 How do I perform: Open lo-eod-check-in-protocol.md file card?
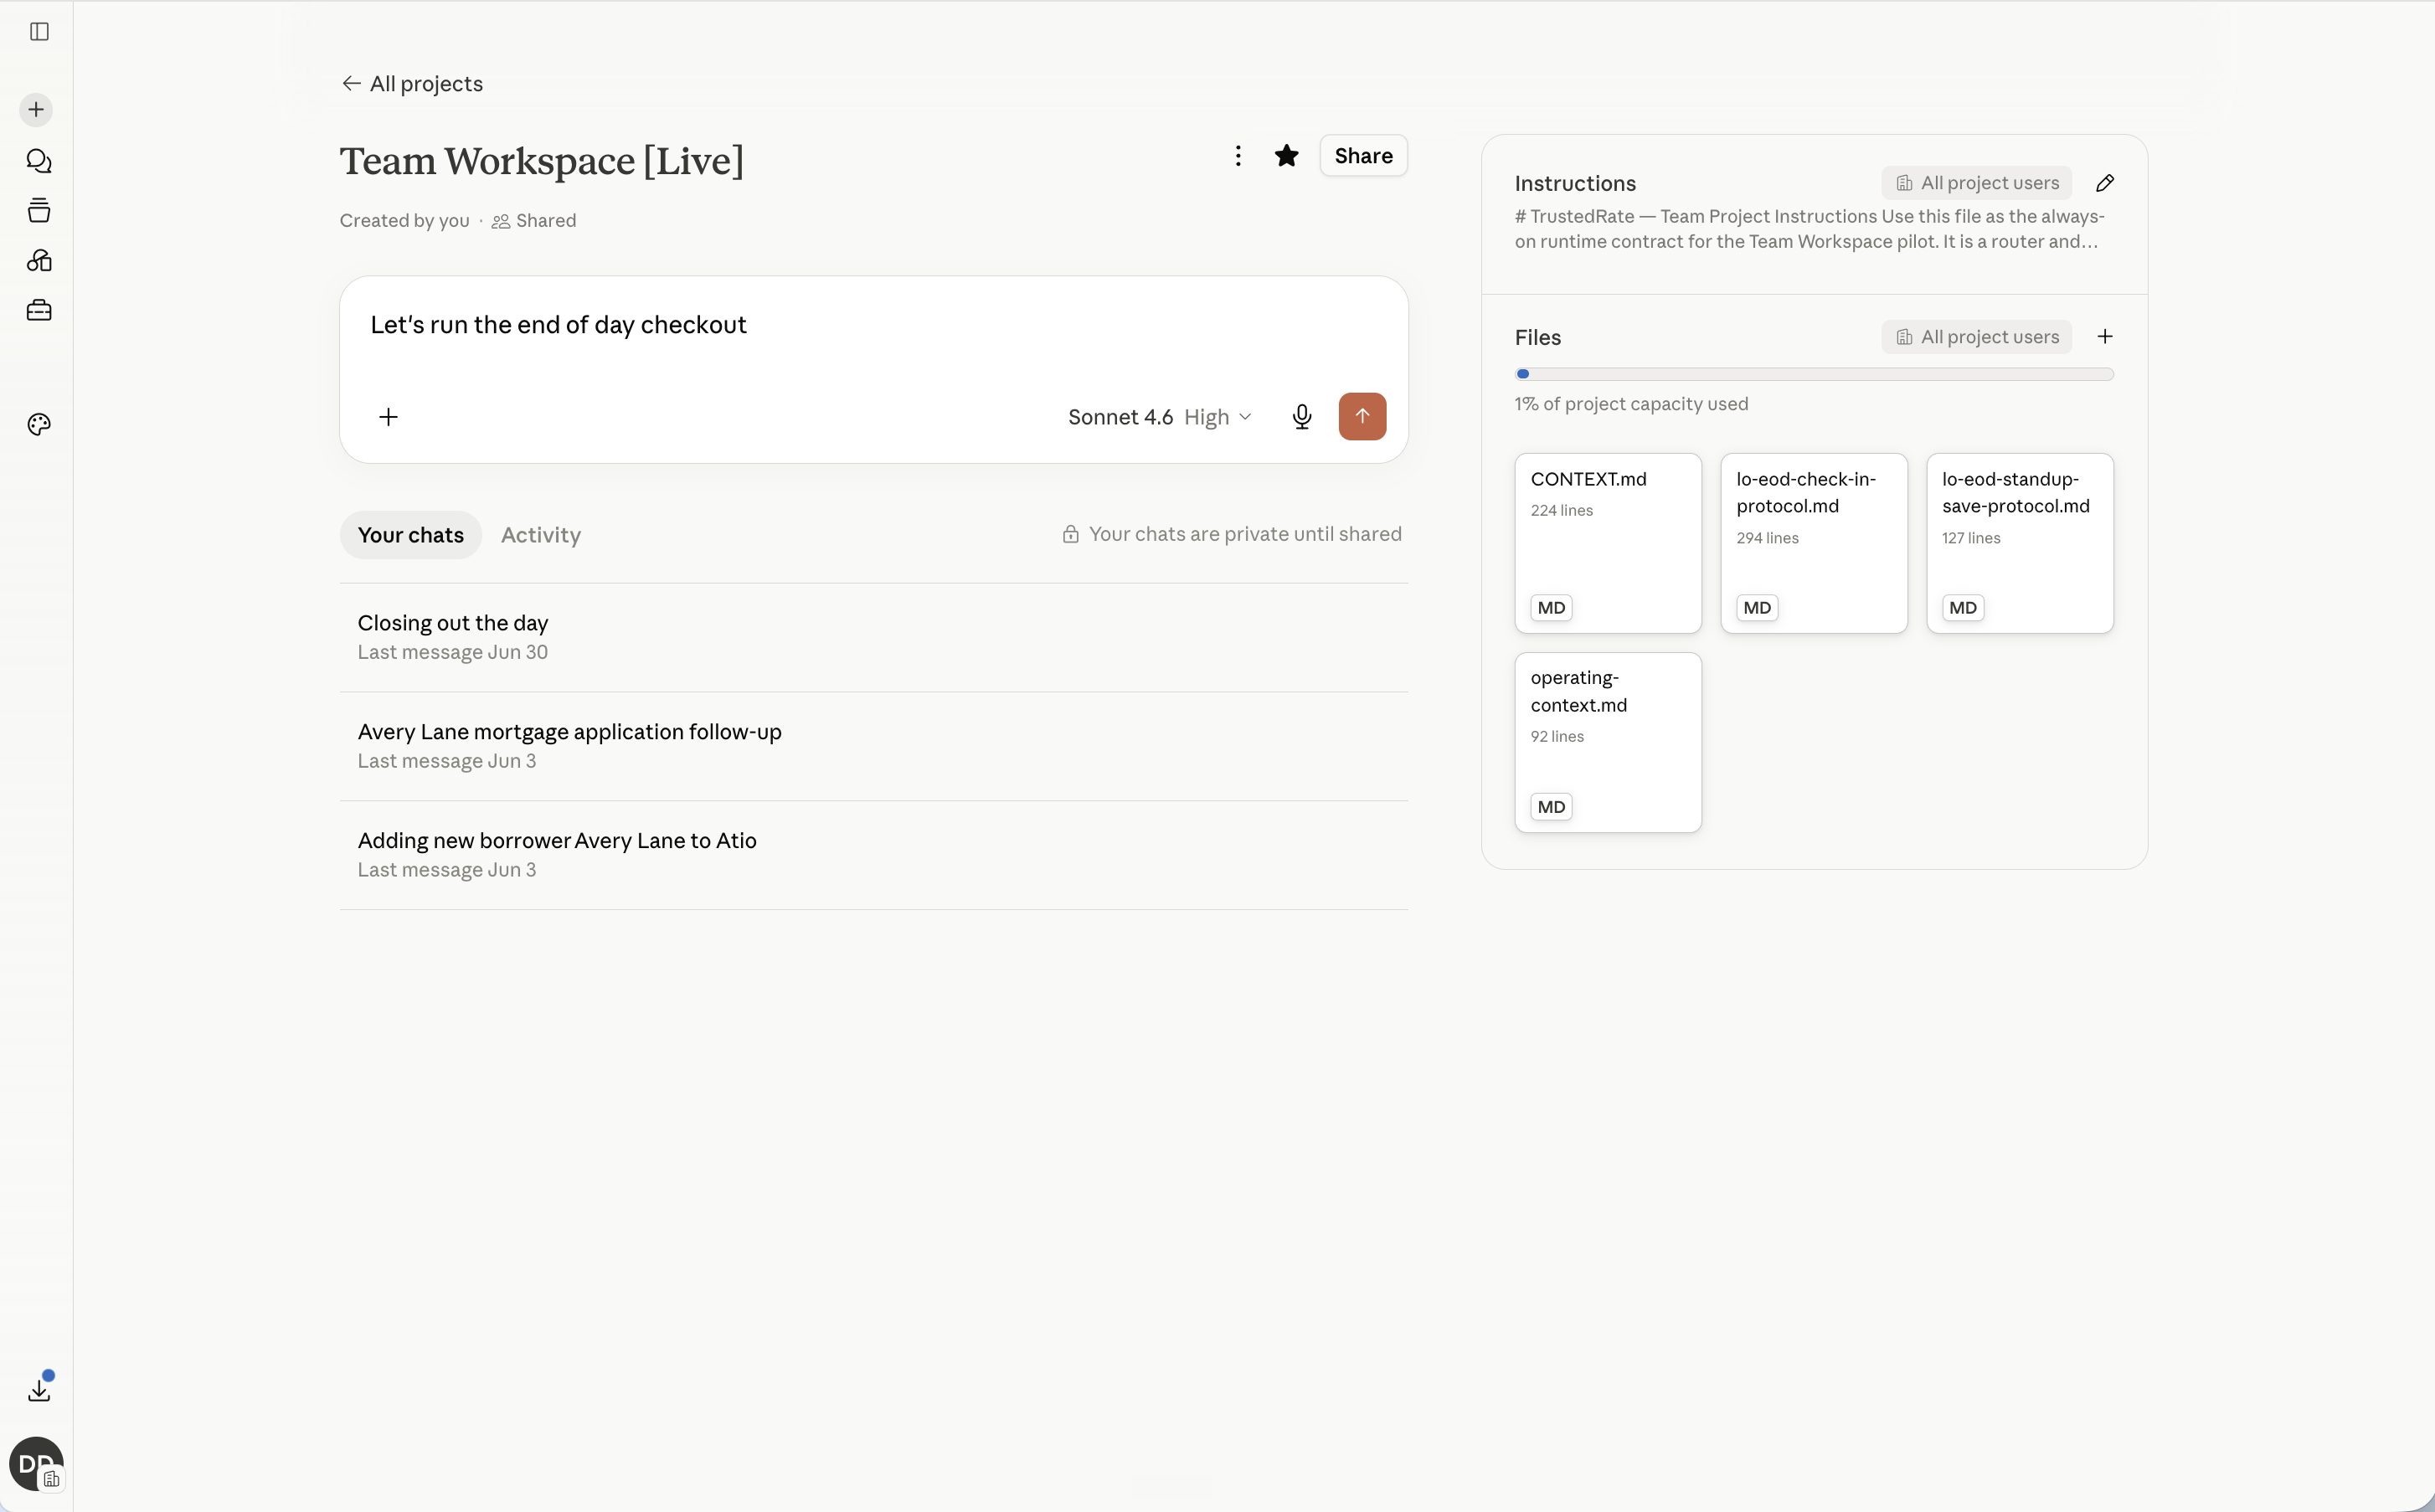pyautogui.click(x=1814, y=543)
